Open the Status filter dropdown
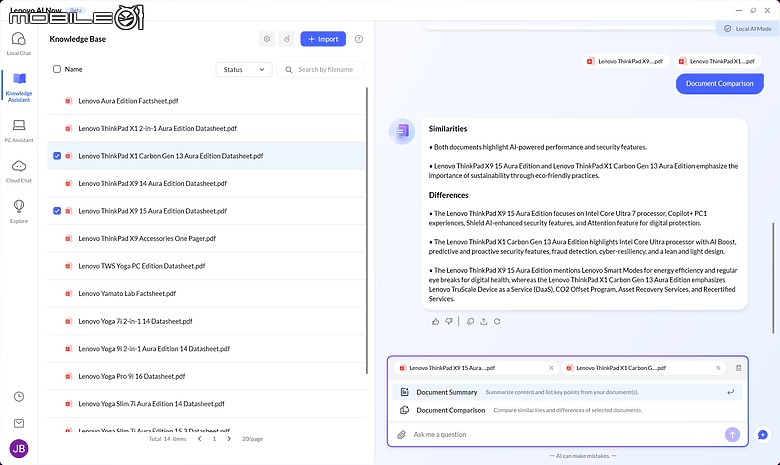The image size is (780, 465). pos(244,70)
